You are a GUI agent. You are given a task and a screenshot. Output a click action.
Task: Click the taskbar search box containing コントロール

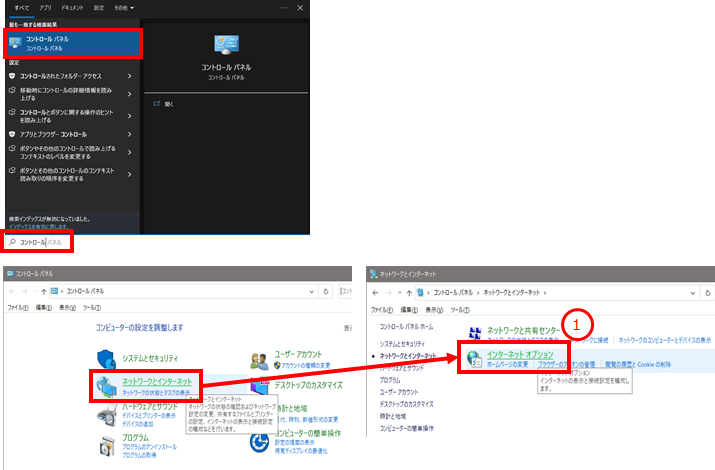(39, 242)
